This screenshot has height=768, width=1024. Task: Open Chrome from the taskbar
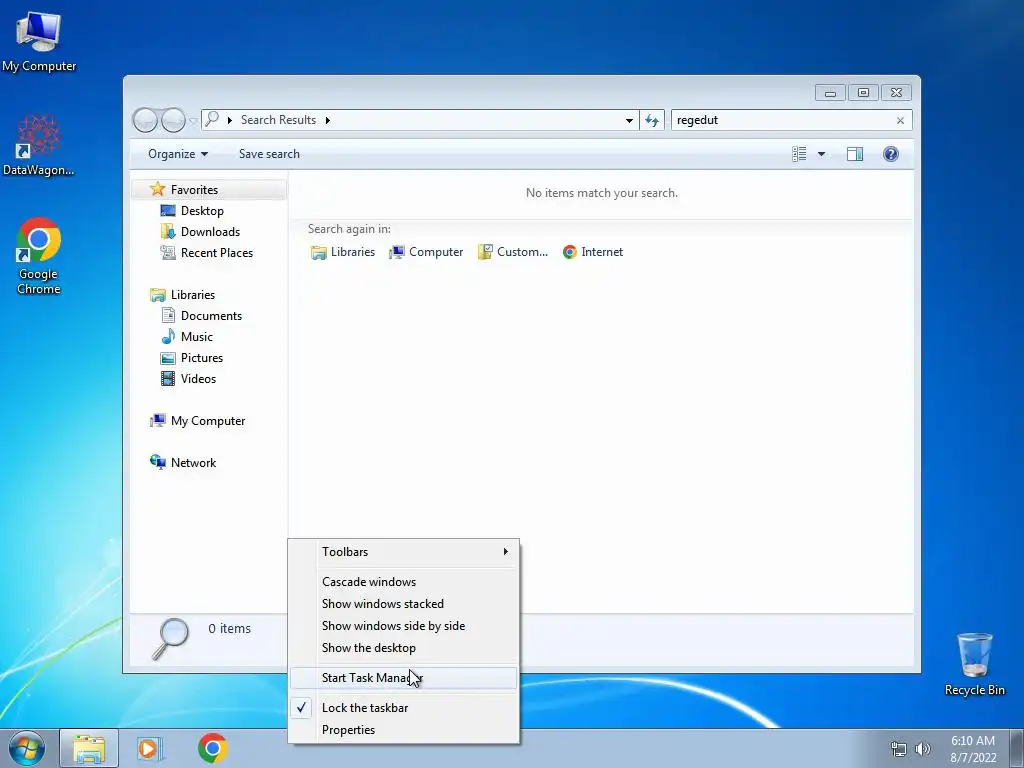213,748
